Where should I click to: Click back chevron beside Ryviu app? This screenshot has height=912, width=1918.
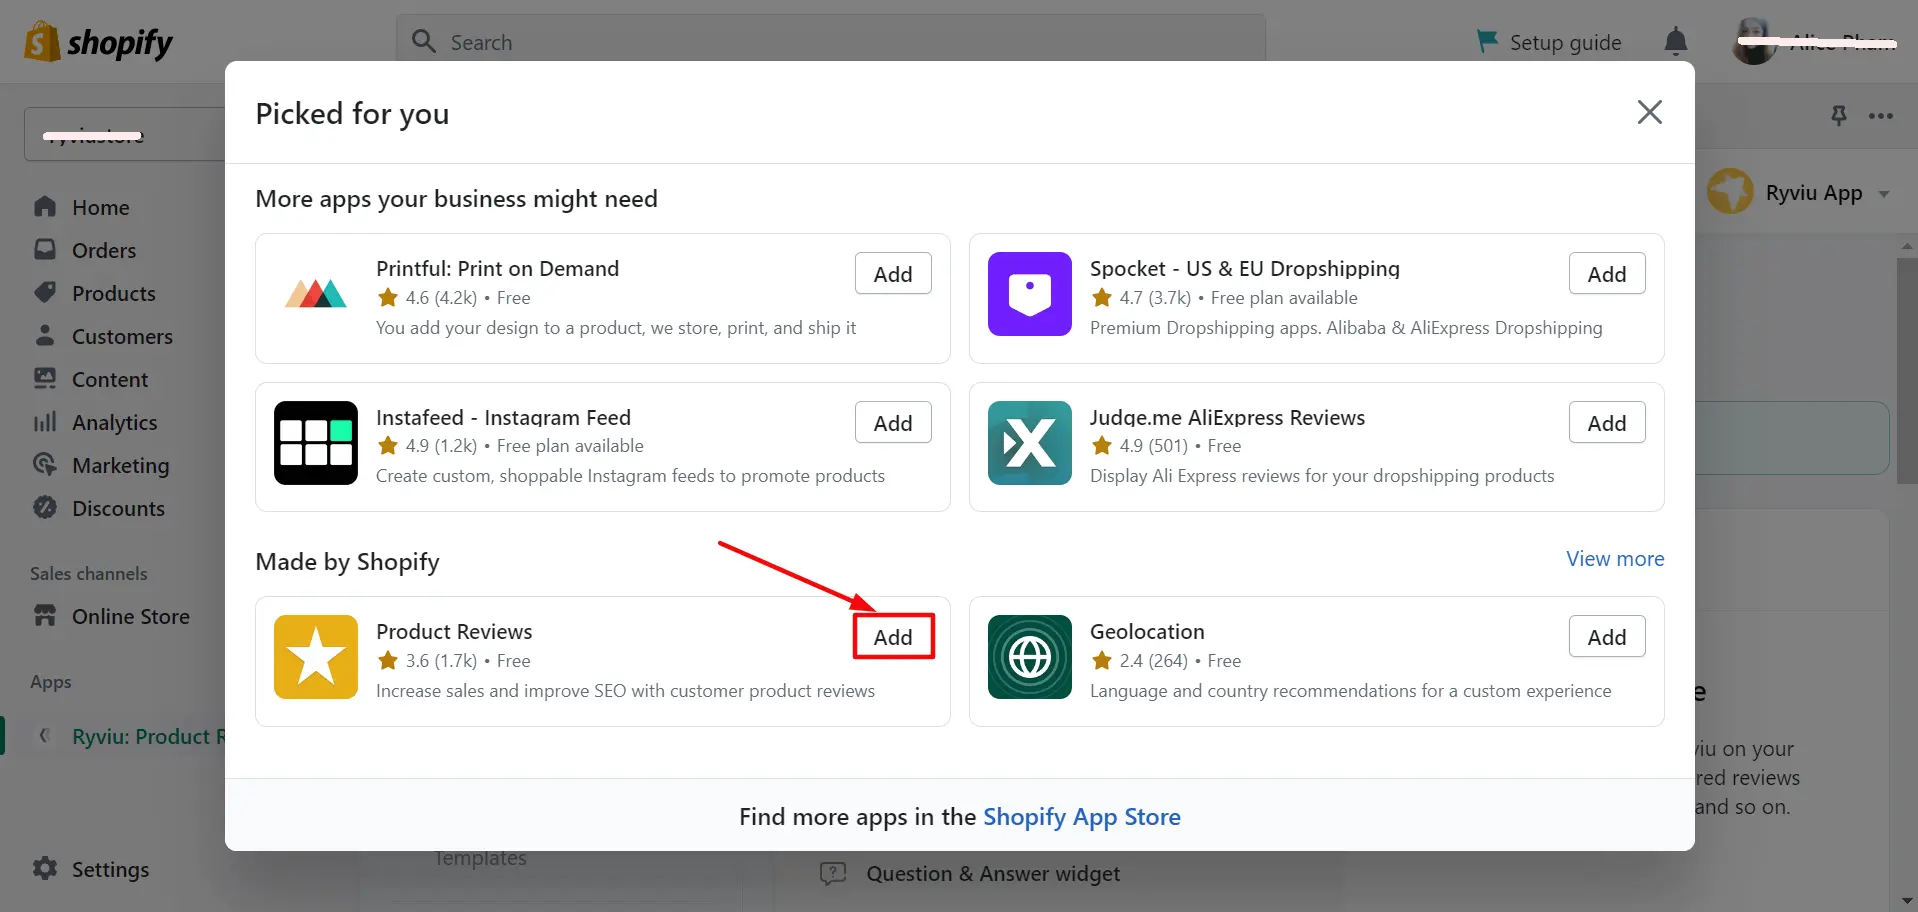tap(44, 736)
